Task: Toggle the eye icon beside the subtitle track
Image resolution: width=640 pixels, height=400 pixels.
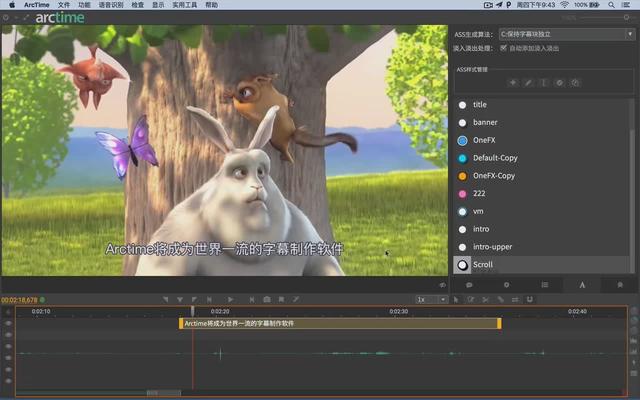Action: (8, 323)
